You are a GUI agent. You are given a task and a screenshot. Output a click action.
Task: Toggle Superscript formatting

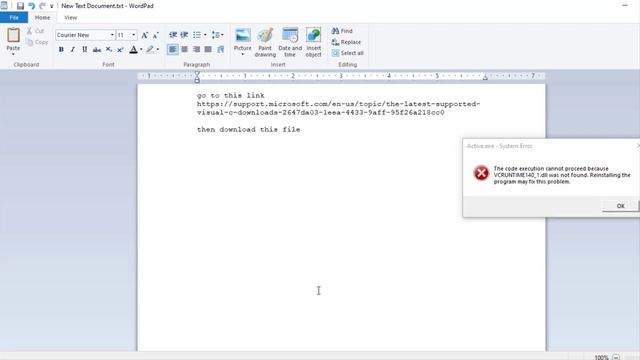[120, 49]
